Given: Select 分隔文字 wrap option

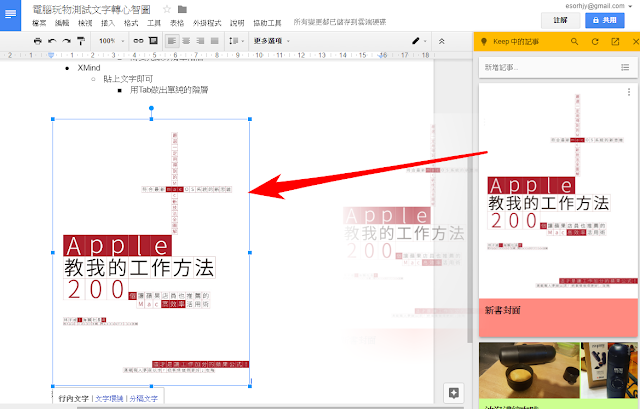Looking at the screenshot, I should 143,398.
